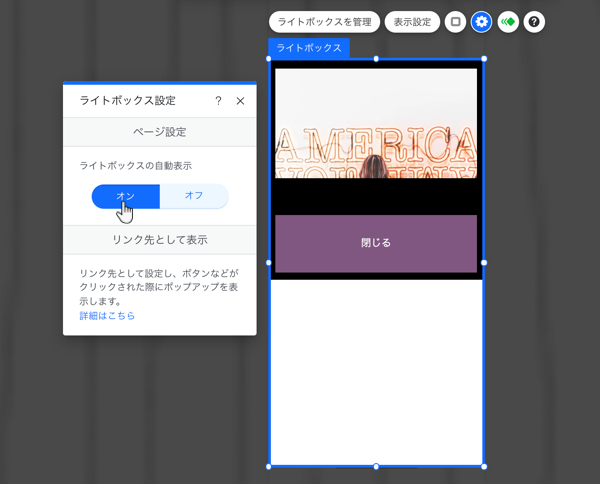Switch auto display to オフ
This screenshot has height=484, width=600.
(194, 196)
